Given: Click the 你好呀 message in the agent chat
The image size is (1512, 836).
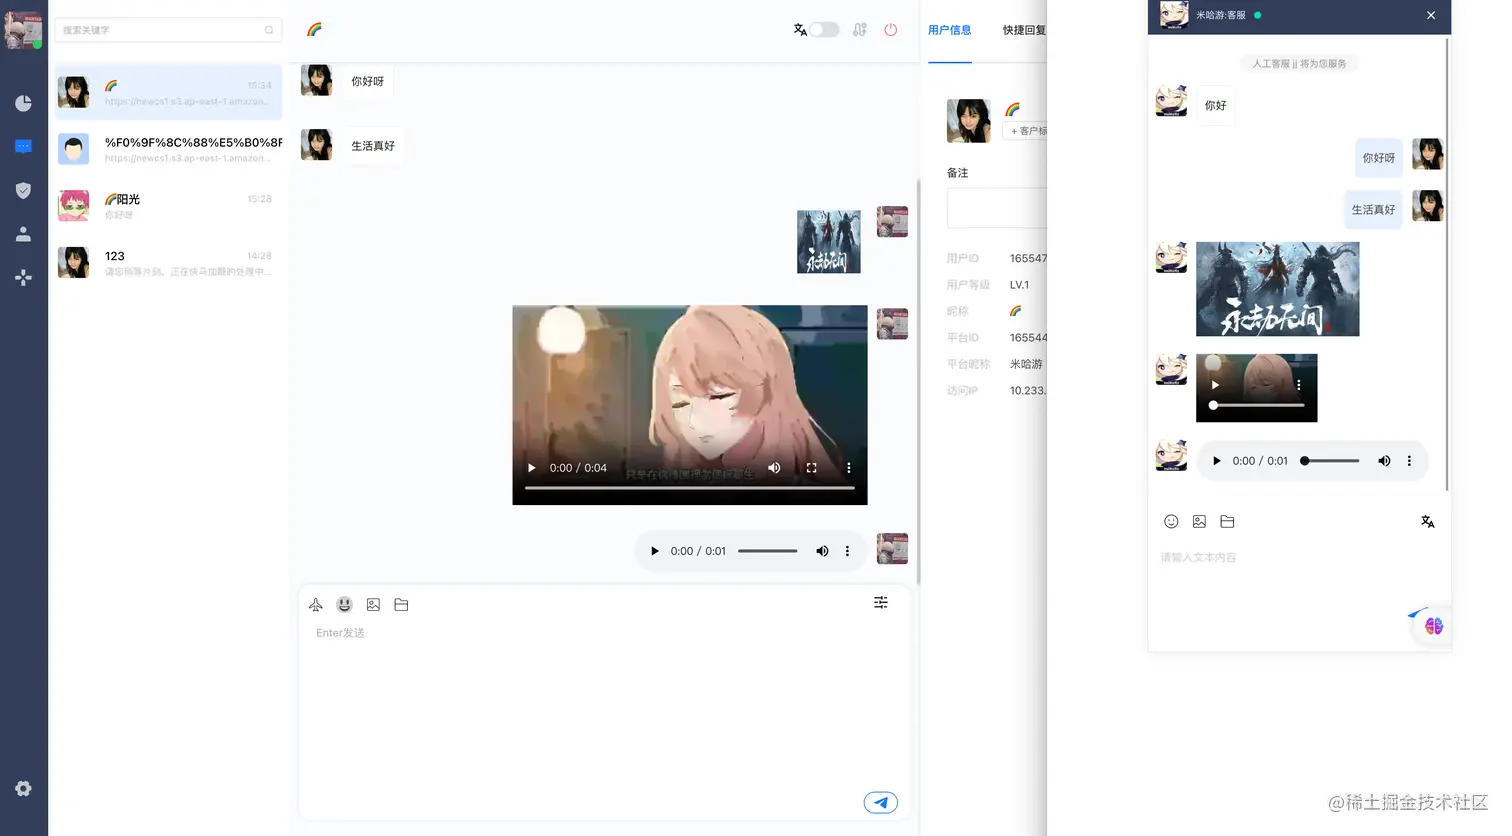Looking at the screenshot, I should click(x=367, y=81).
